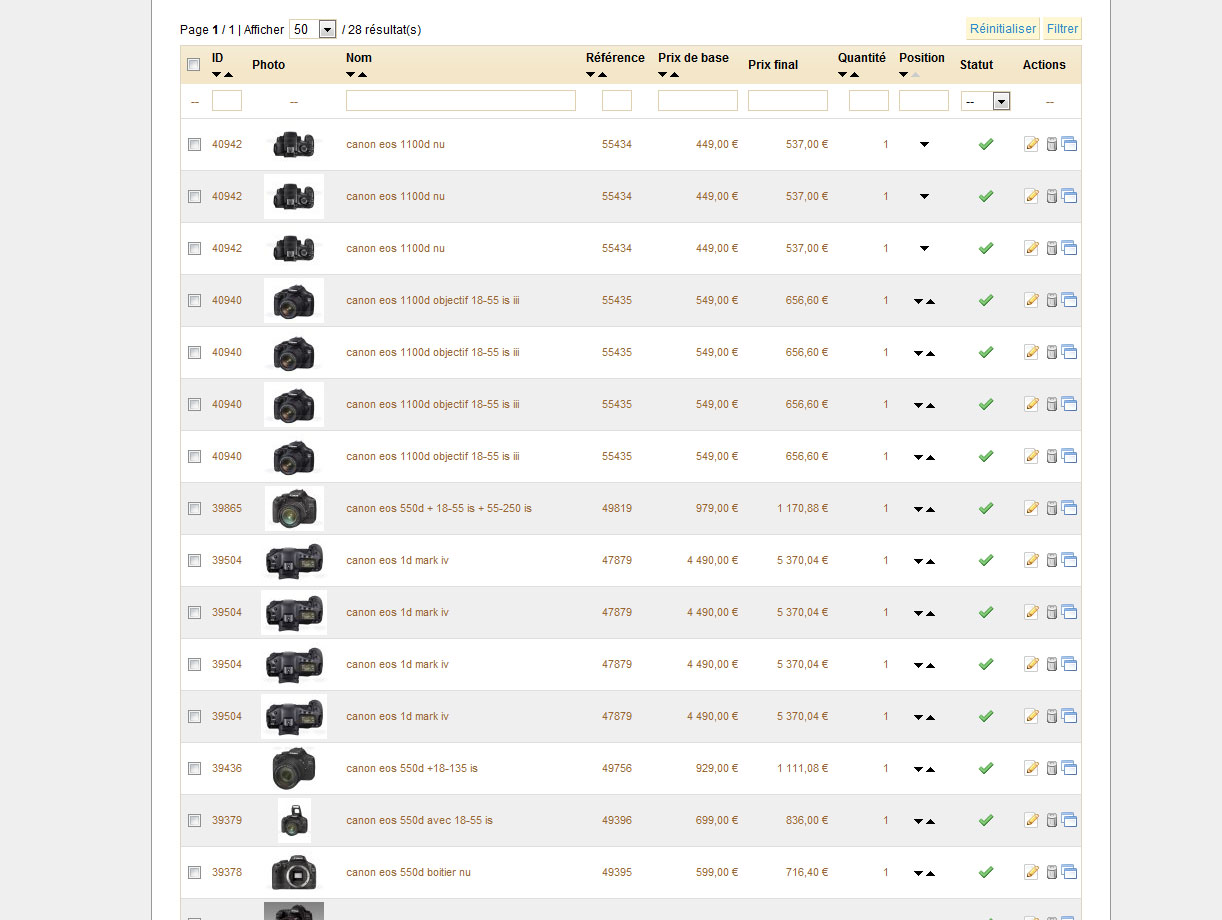This screenshot has height=920, width=1222.
Task: Sort Quantité column descending
Action: click(x=843, y=75)
